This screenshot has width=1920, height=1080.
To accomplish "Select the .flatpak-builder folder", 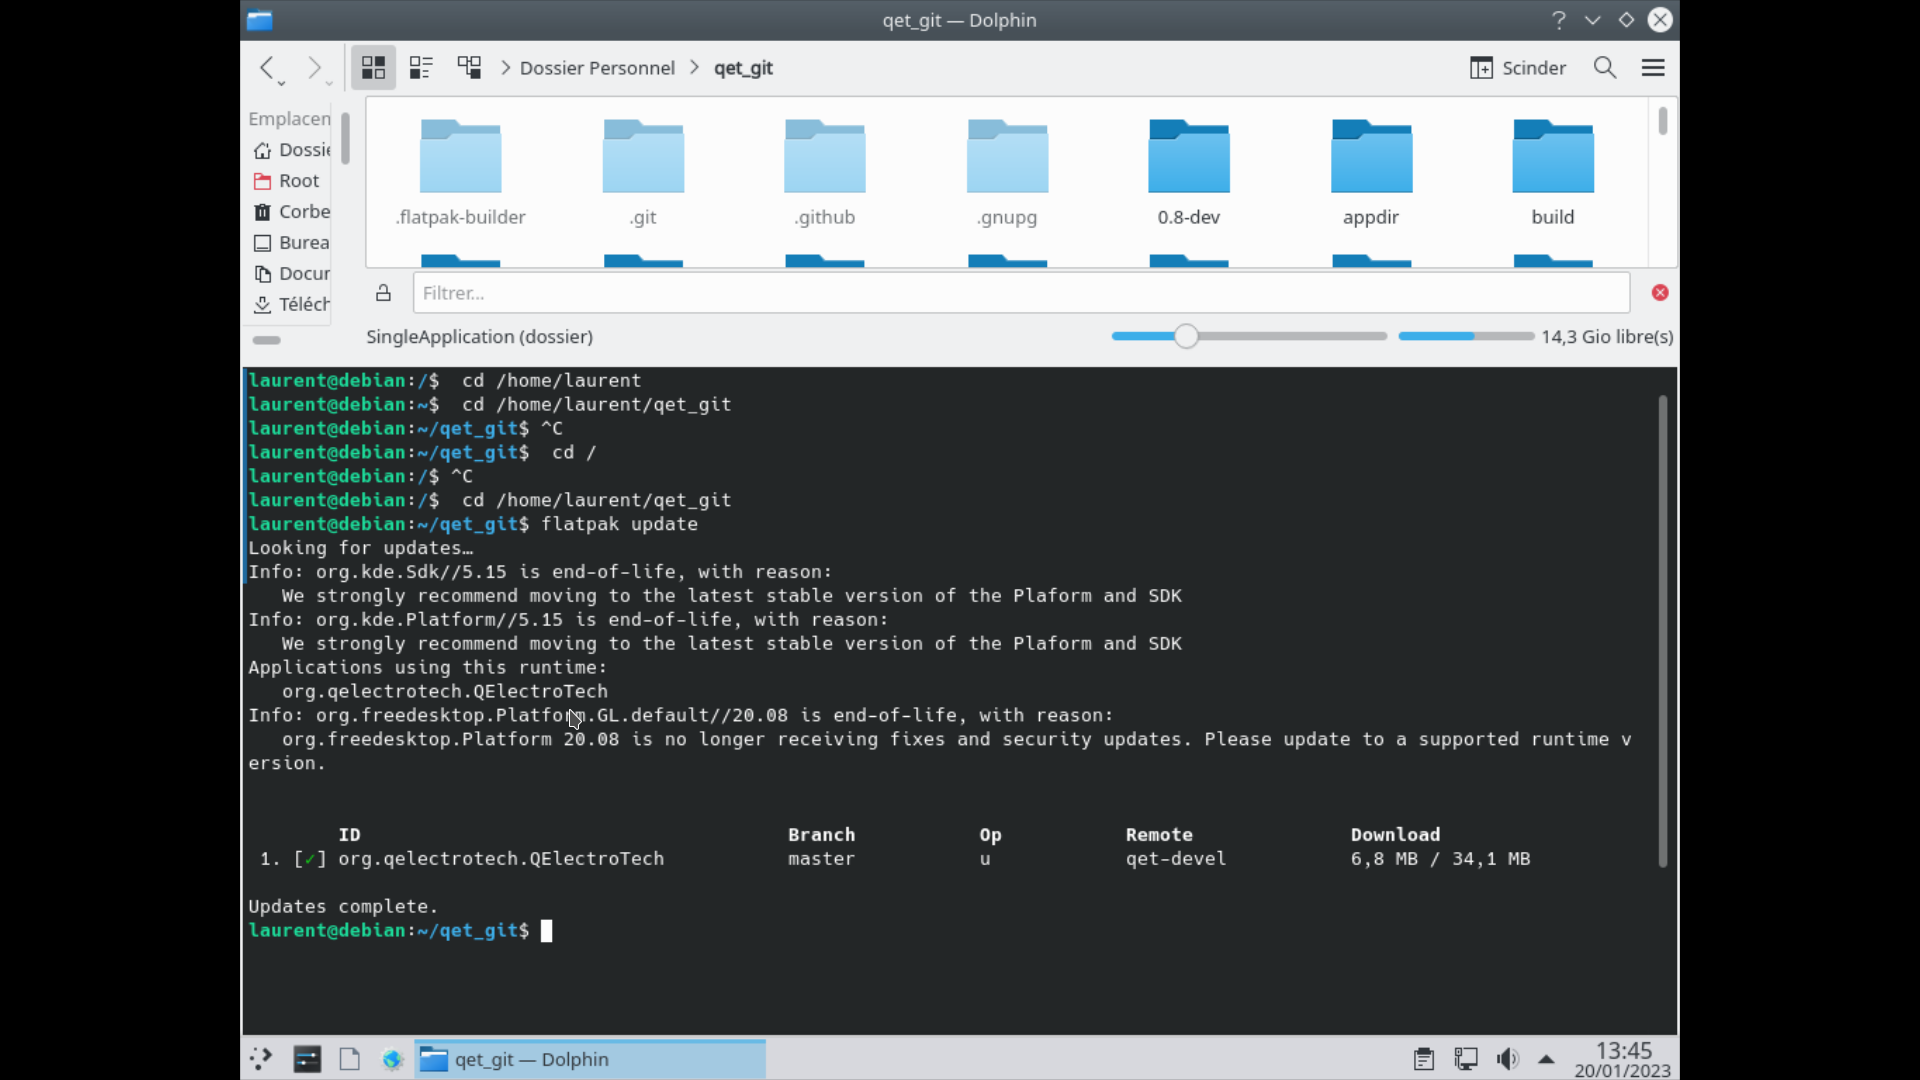I will 460,172.
